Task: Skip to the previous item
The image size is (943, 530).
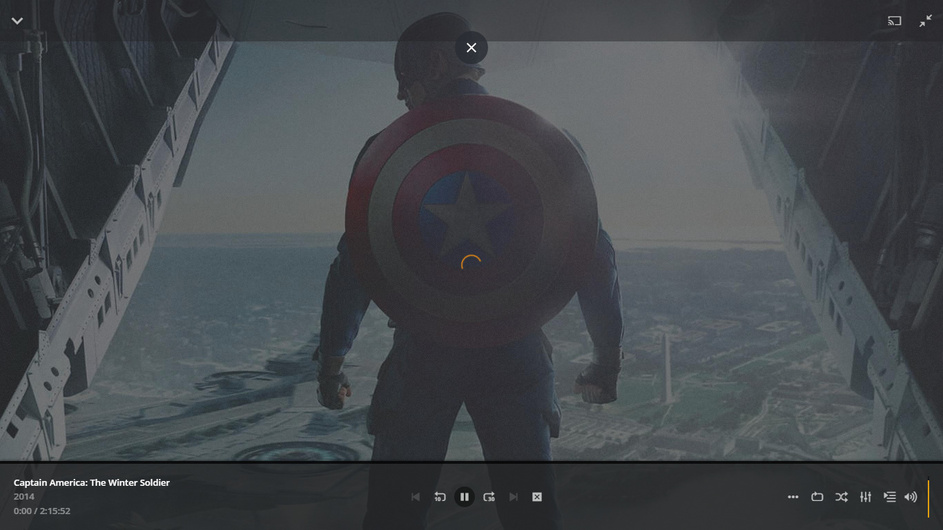Action: (416, 497)
